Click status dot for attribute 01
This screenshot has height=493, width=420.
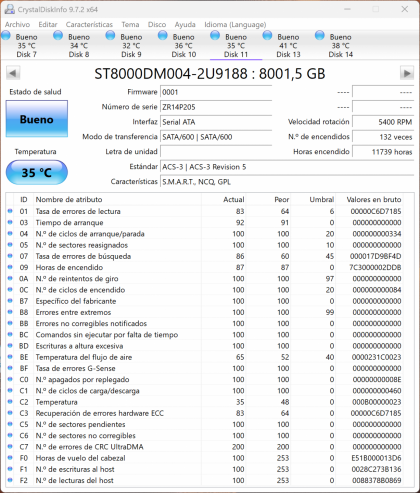point(10,211)
